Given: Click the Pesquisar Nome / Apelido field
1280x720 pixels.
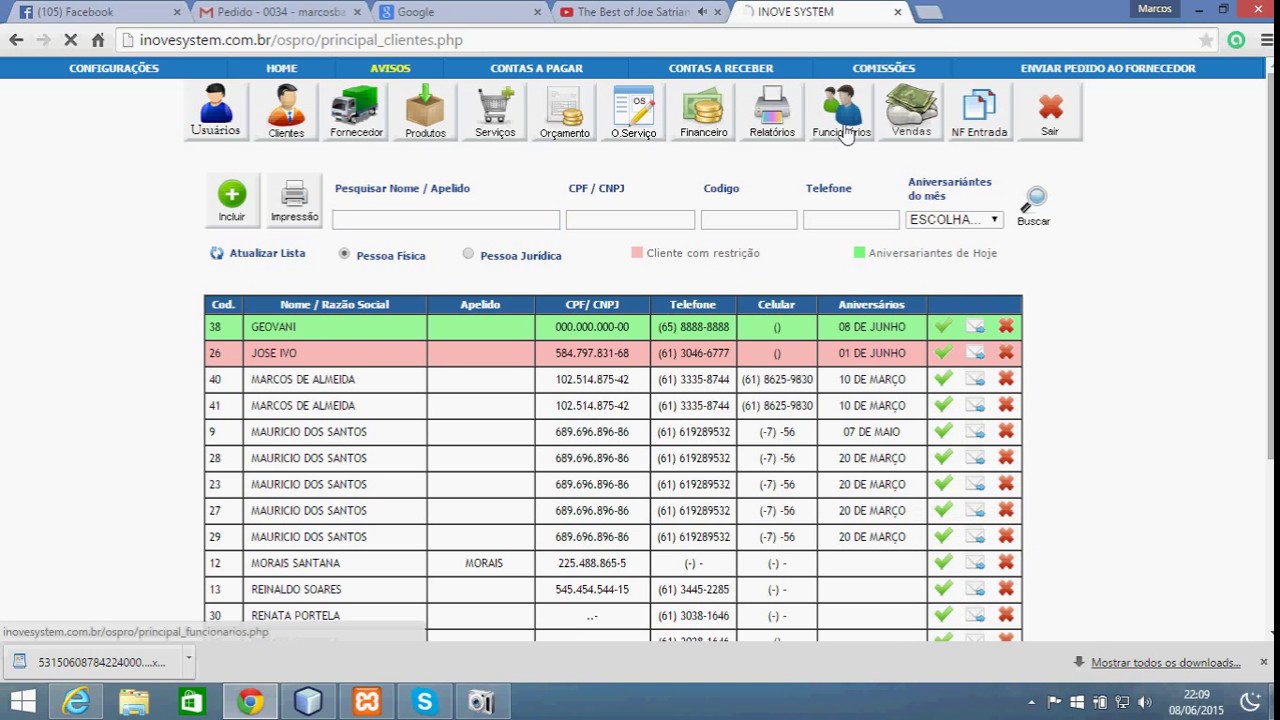Looking at the screenshot, I should click(446, 220).
